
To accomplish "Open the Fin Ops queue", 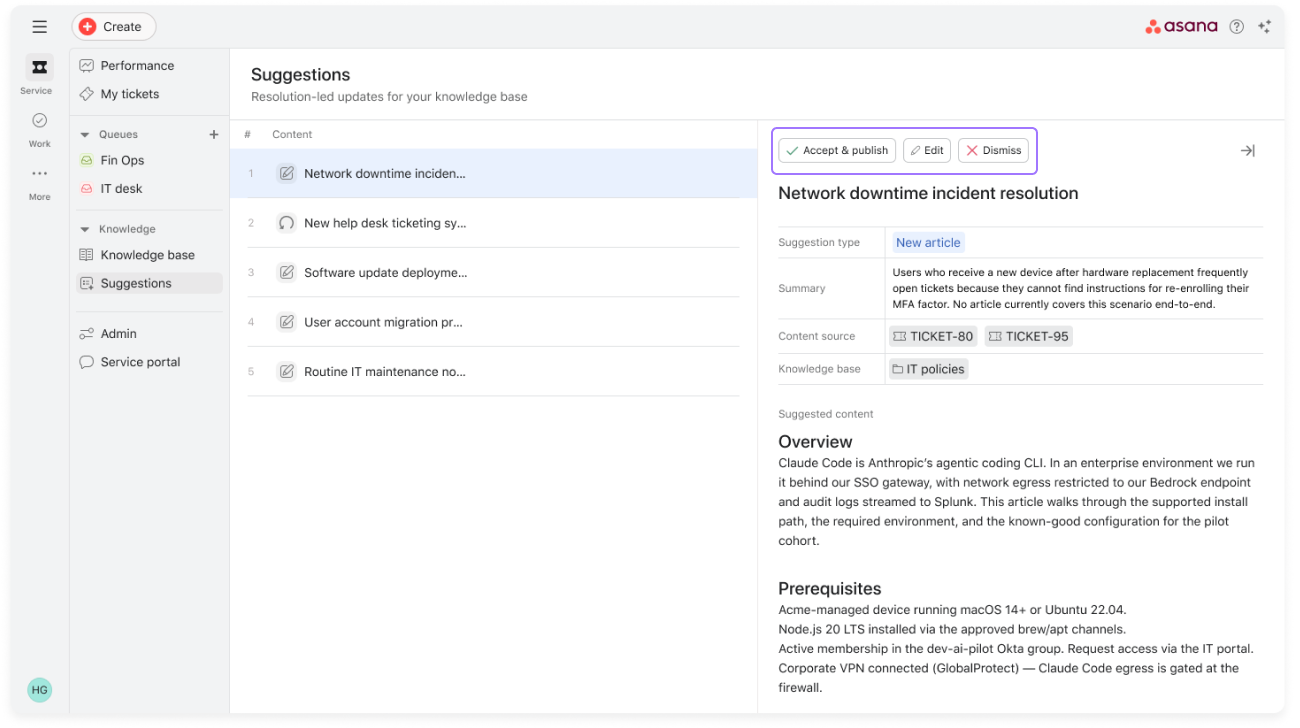I will [149, 160].
